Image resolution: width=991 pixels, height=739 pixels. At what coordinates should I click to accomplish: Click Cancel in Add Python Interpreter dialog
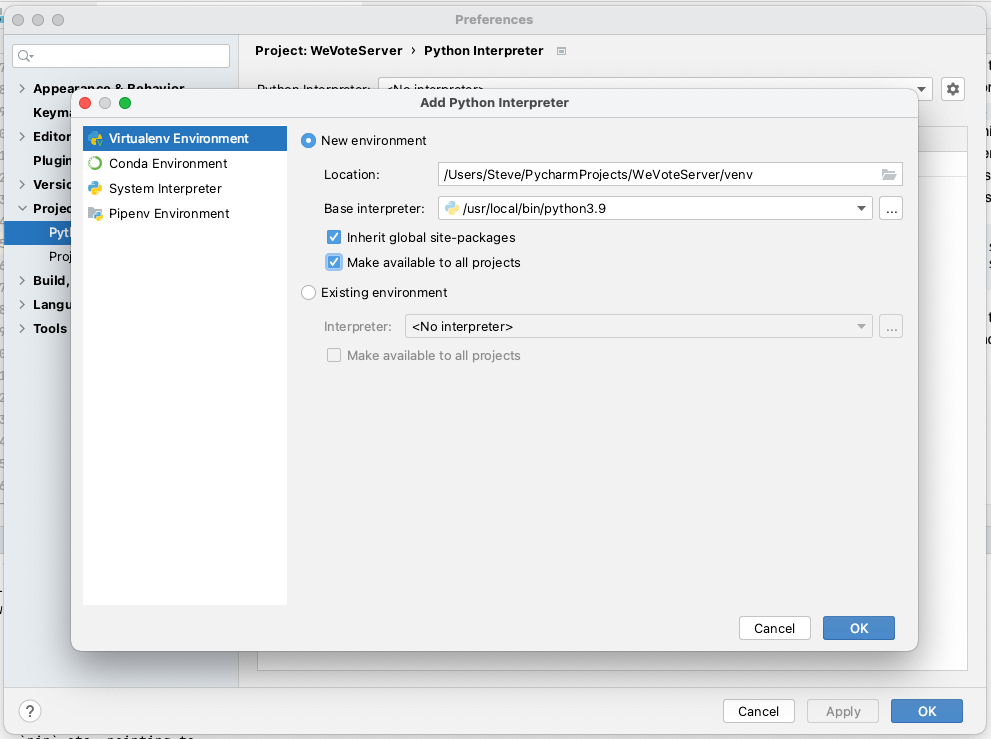tap(774, 628)
